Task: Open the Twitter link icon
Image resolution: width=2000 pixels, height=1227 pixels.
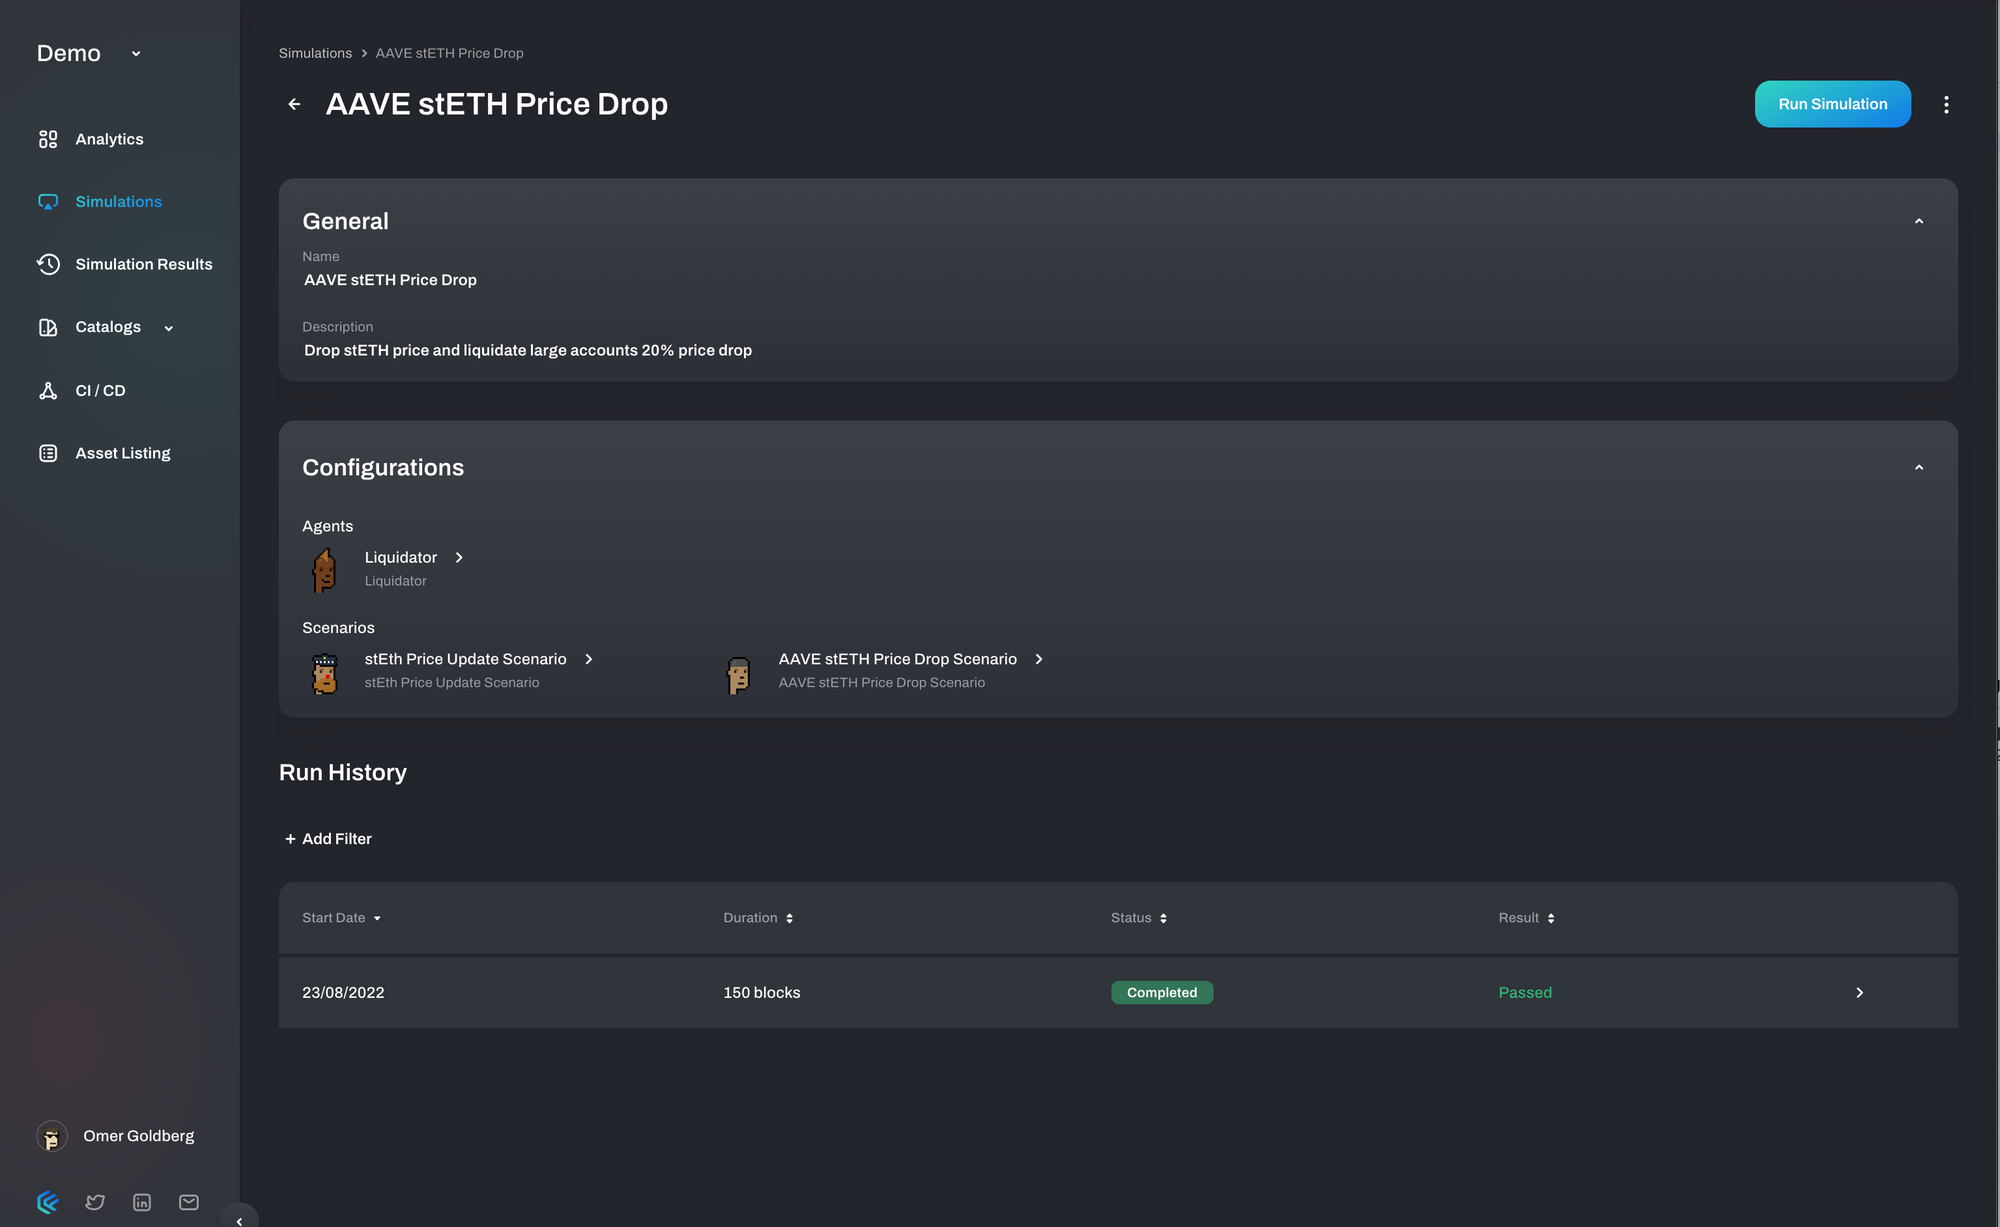Action: 95,1202
